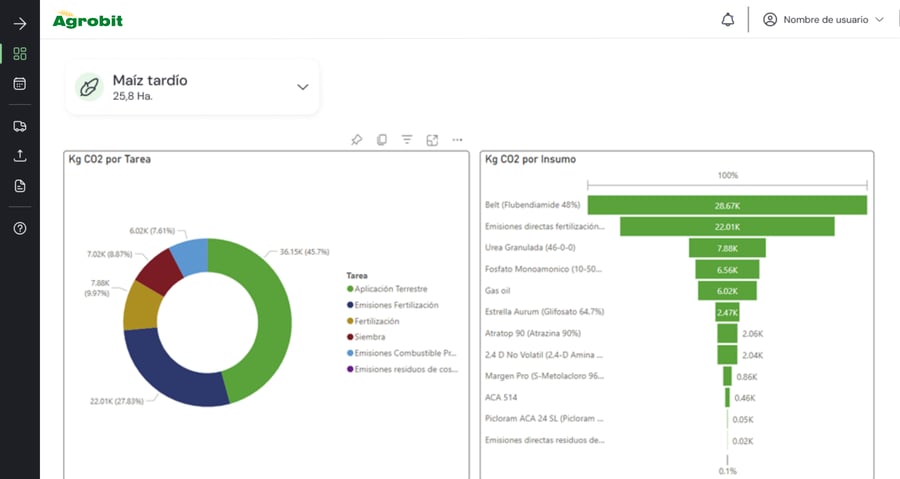Click the user avatar icon
This screenshot has height=479, width=900.
click(x=770, y=20)
